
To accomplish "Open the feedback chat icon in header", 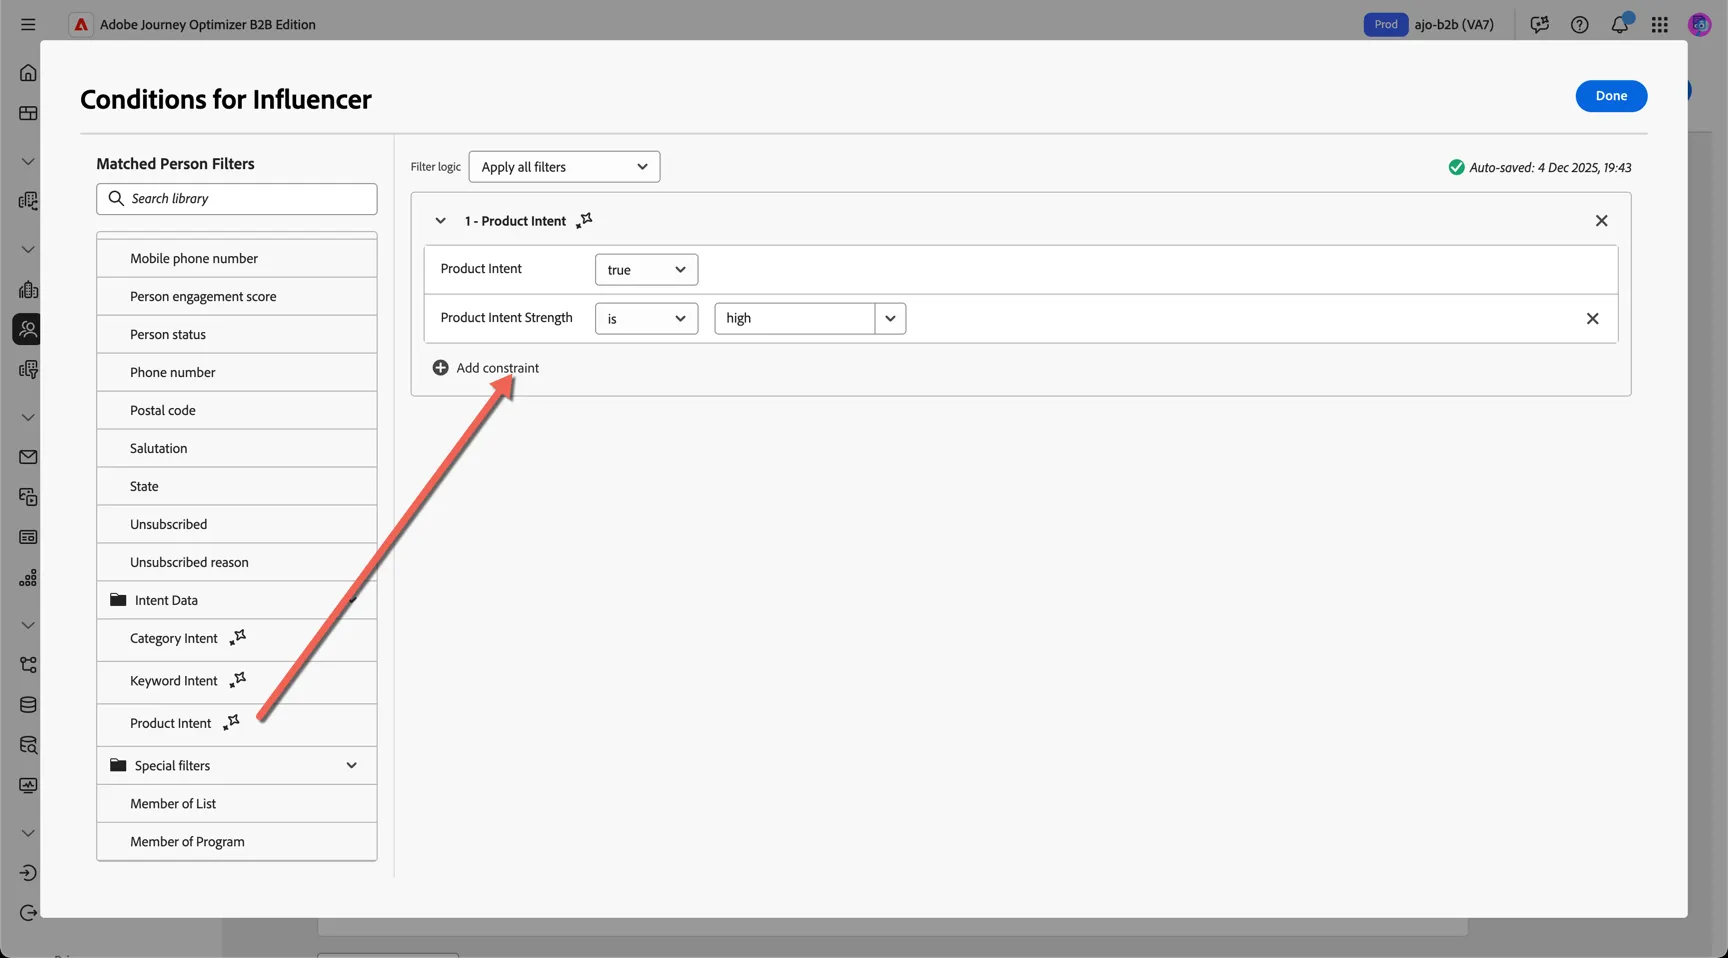I will [x=1540, y=24].
